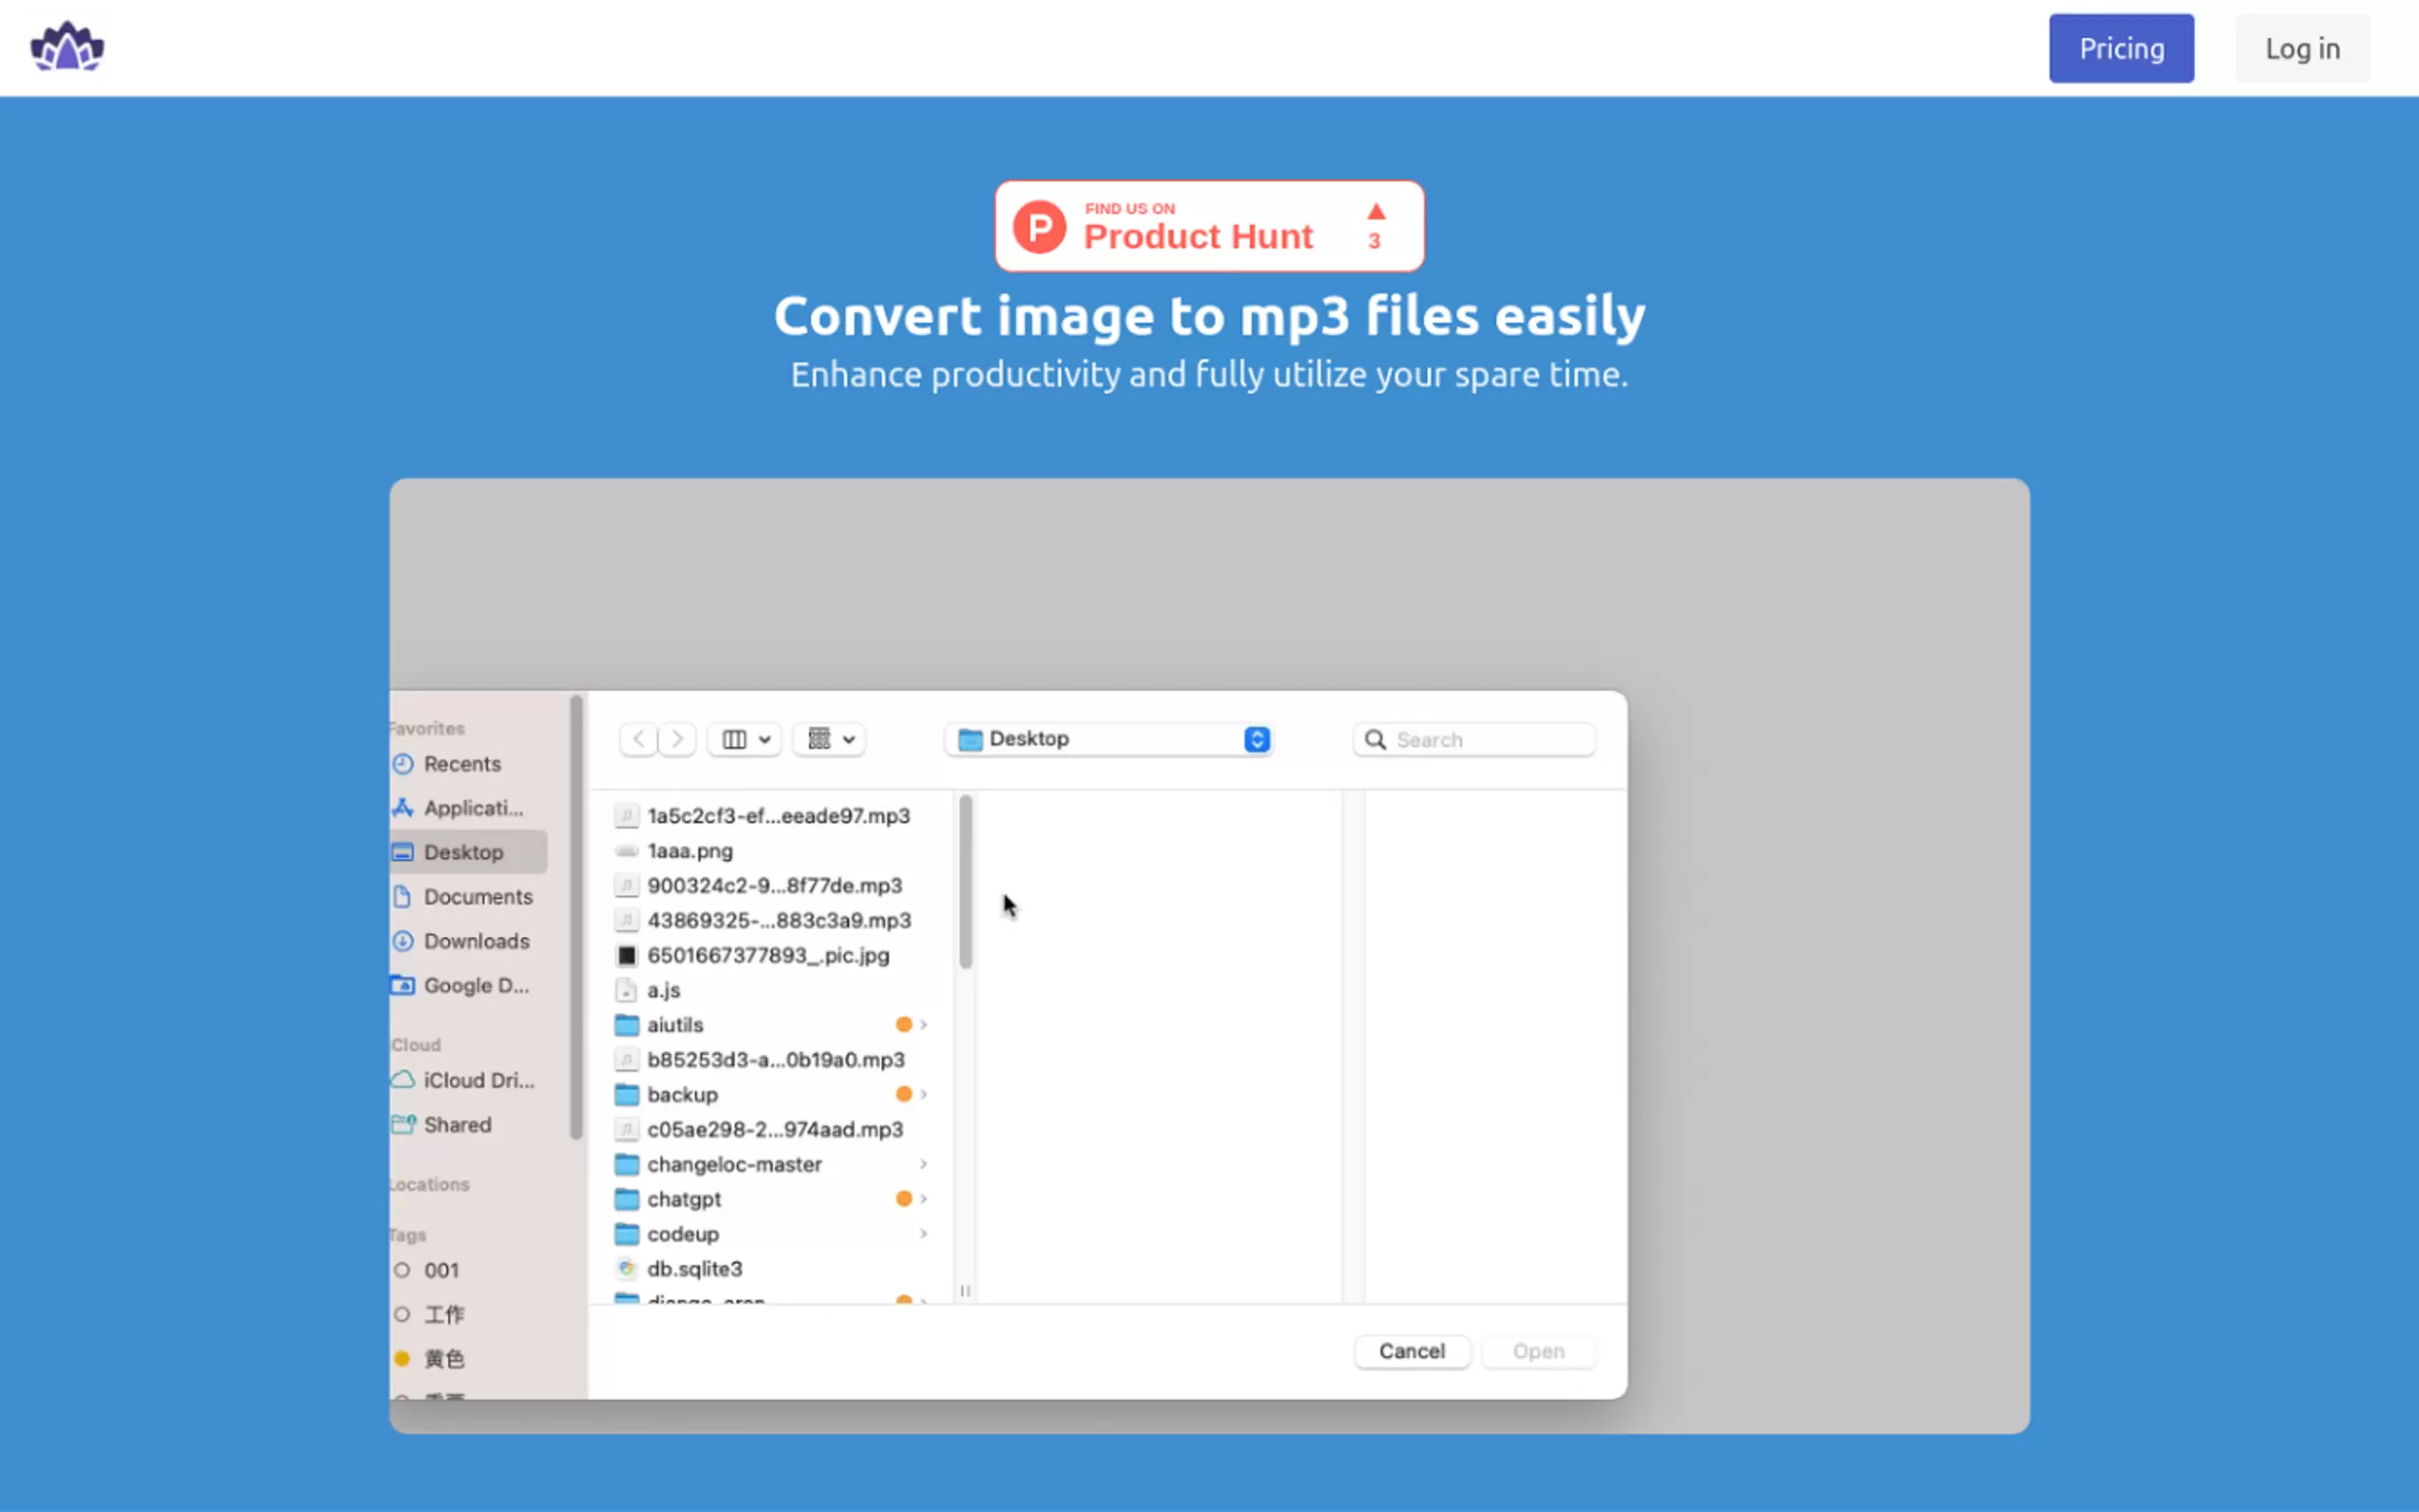Open the column view mode dropdown
The width and height of the screenshot is (2419, 1512).
[x=745, y=739]
